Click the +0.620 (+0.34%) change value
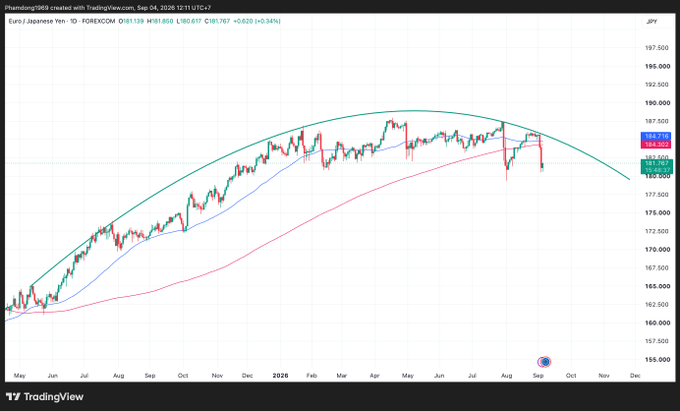Image resolution: width=680 pixels, height=411 pixels. click(257, 21)
